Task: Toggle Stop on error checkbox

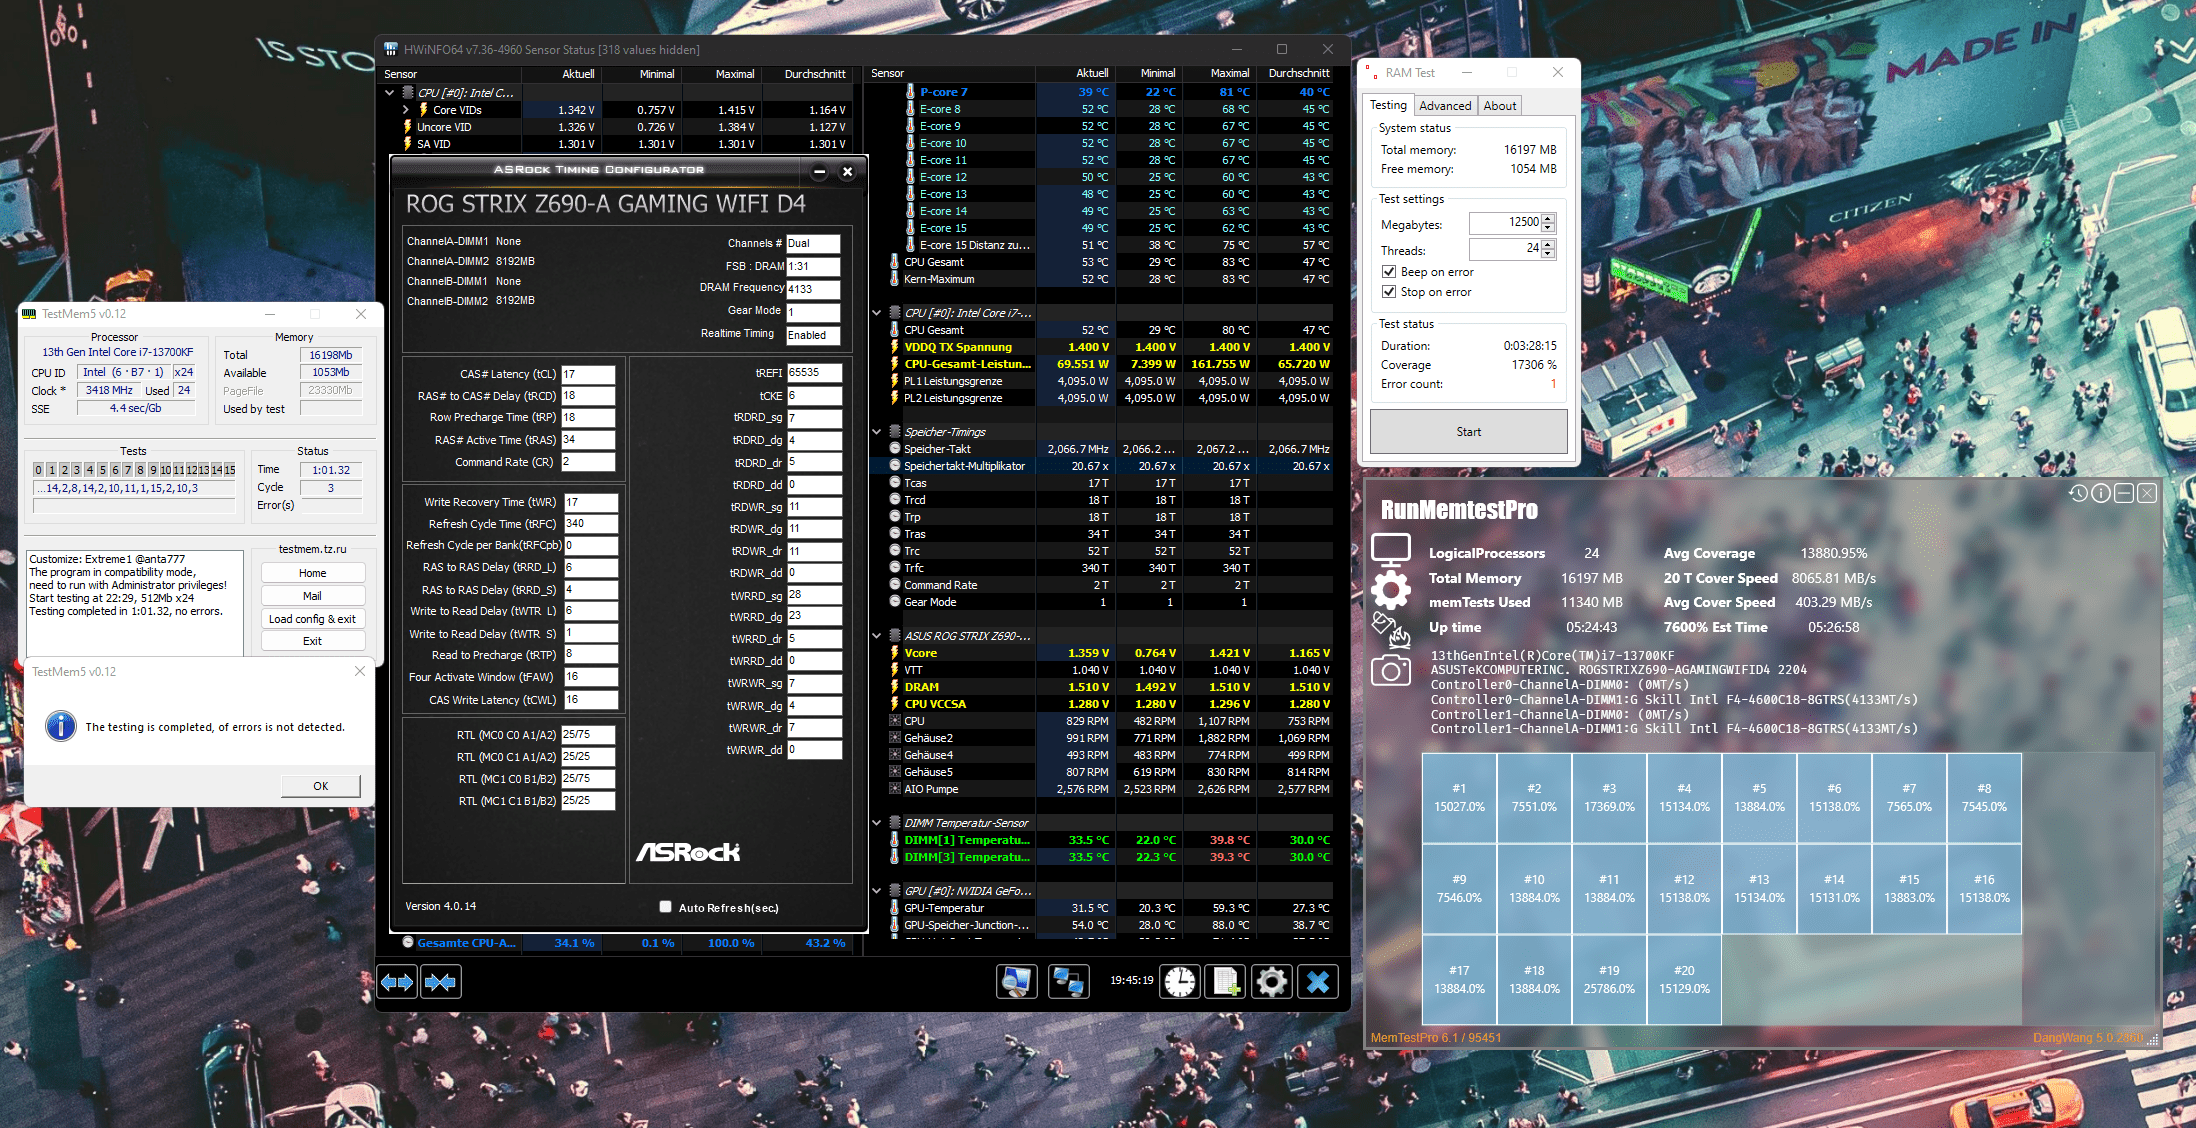Action: [1389, 292]
